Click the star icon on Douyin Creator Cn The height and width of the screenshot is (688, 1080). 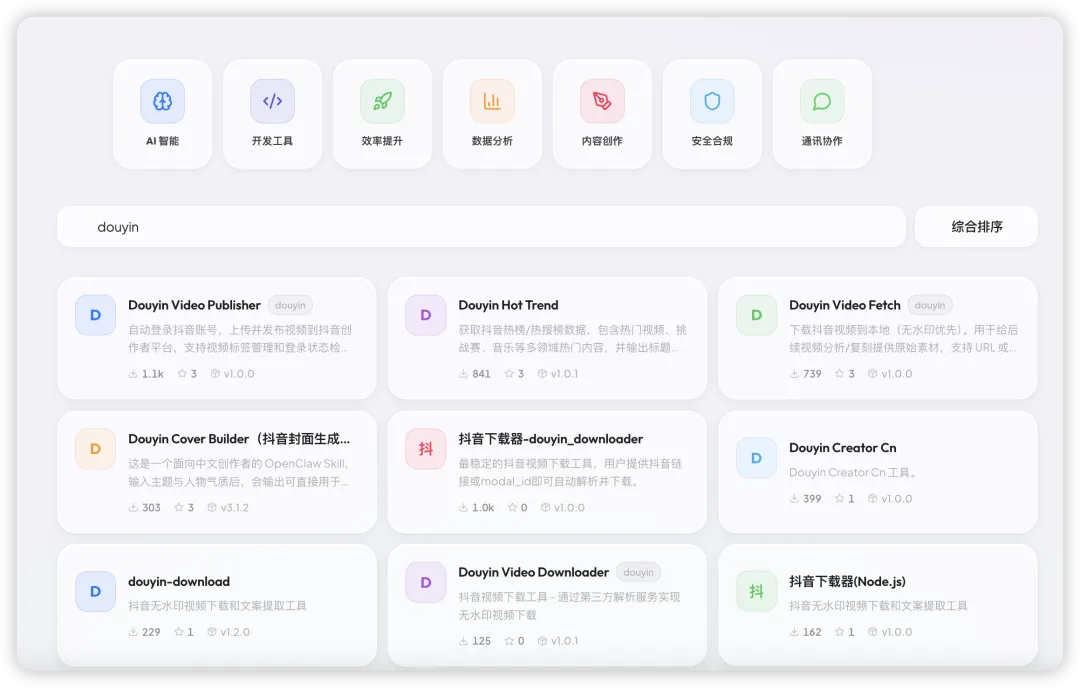pyautogui.click(x=840, y=499)
